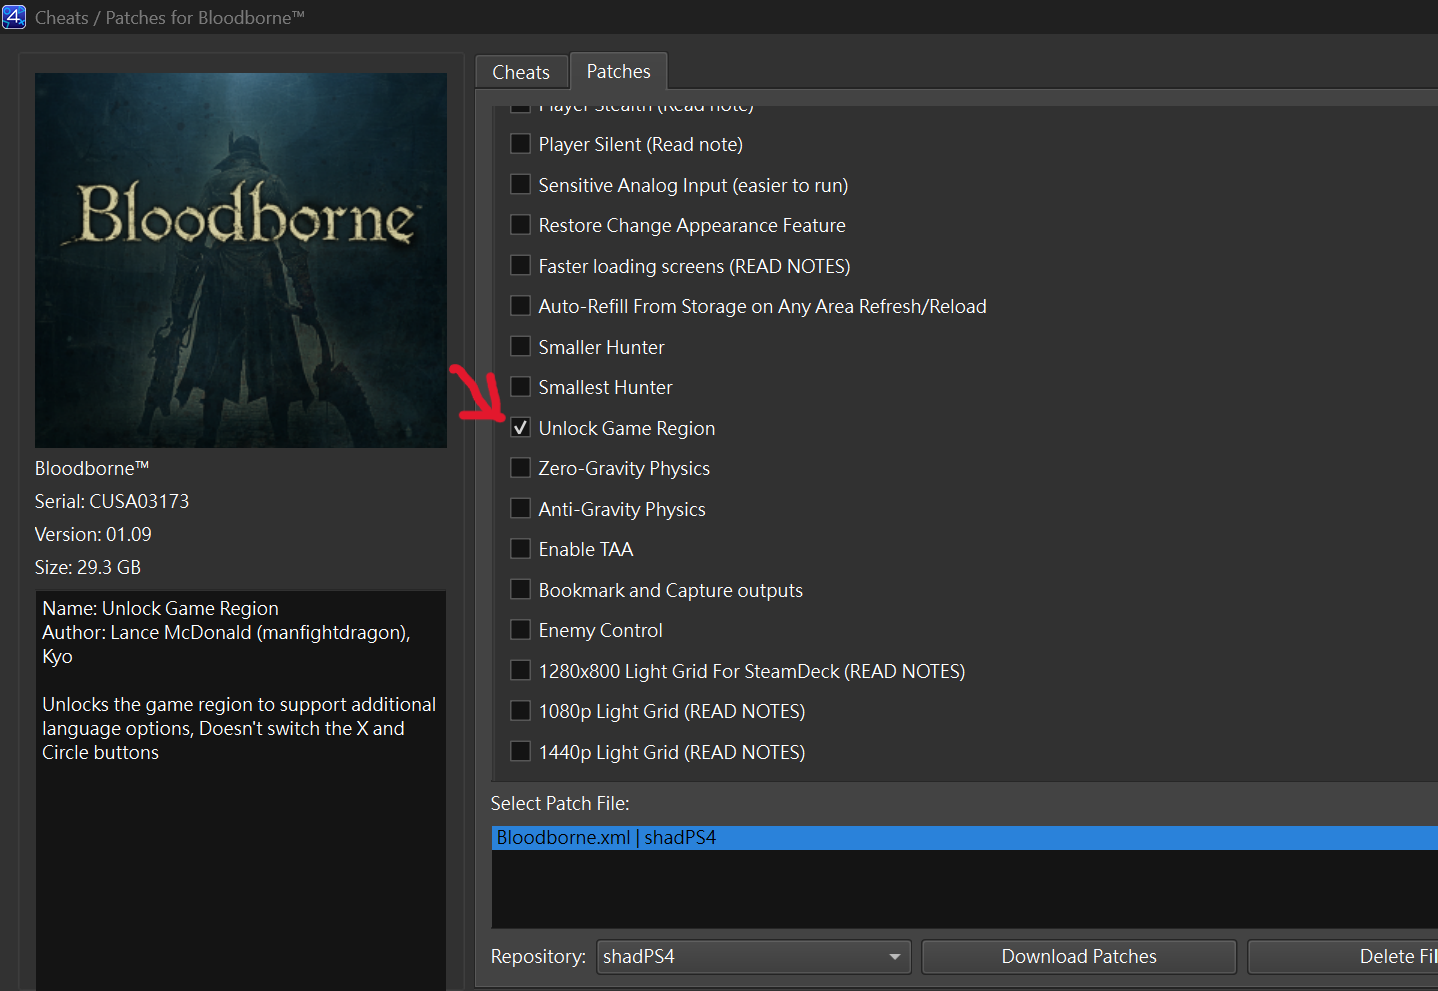
Task: Check the Smallest Hunter patch
Action: (520, 387)
